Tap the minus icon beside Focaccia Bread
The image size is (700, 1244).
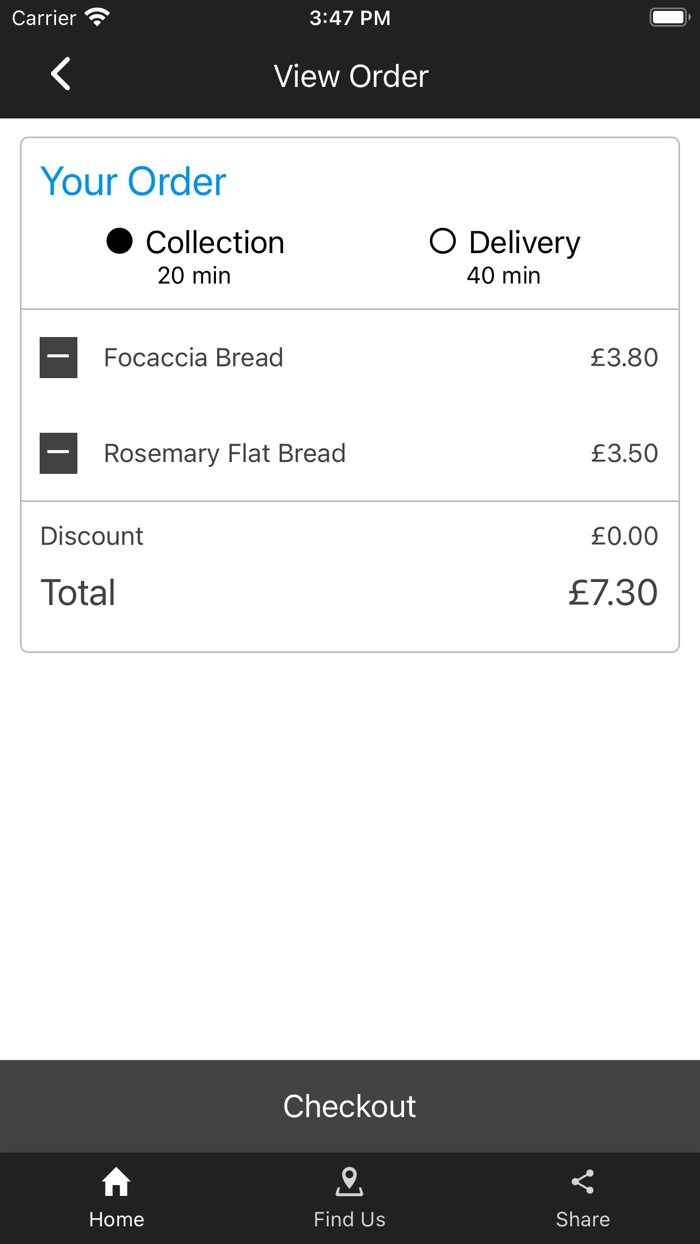click(x=58, y=357)
